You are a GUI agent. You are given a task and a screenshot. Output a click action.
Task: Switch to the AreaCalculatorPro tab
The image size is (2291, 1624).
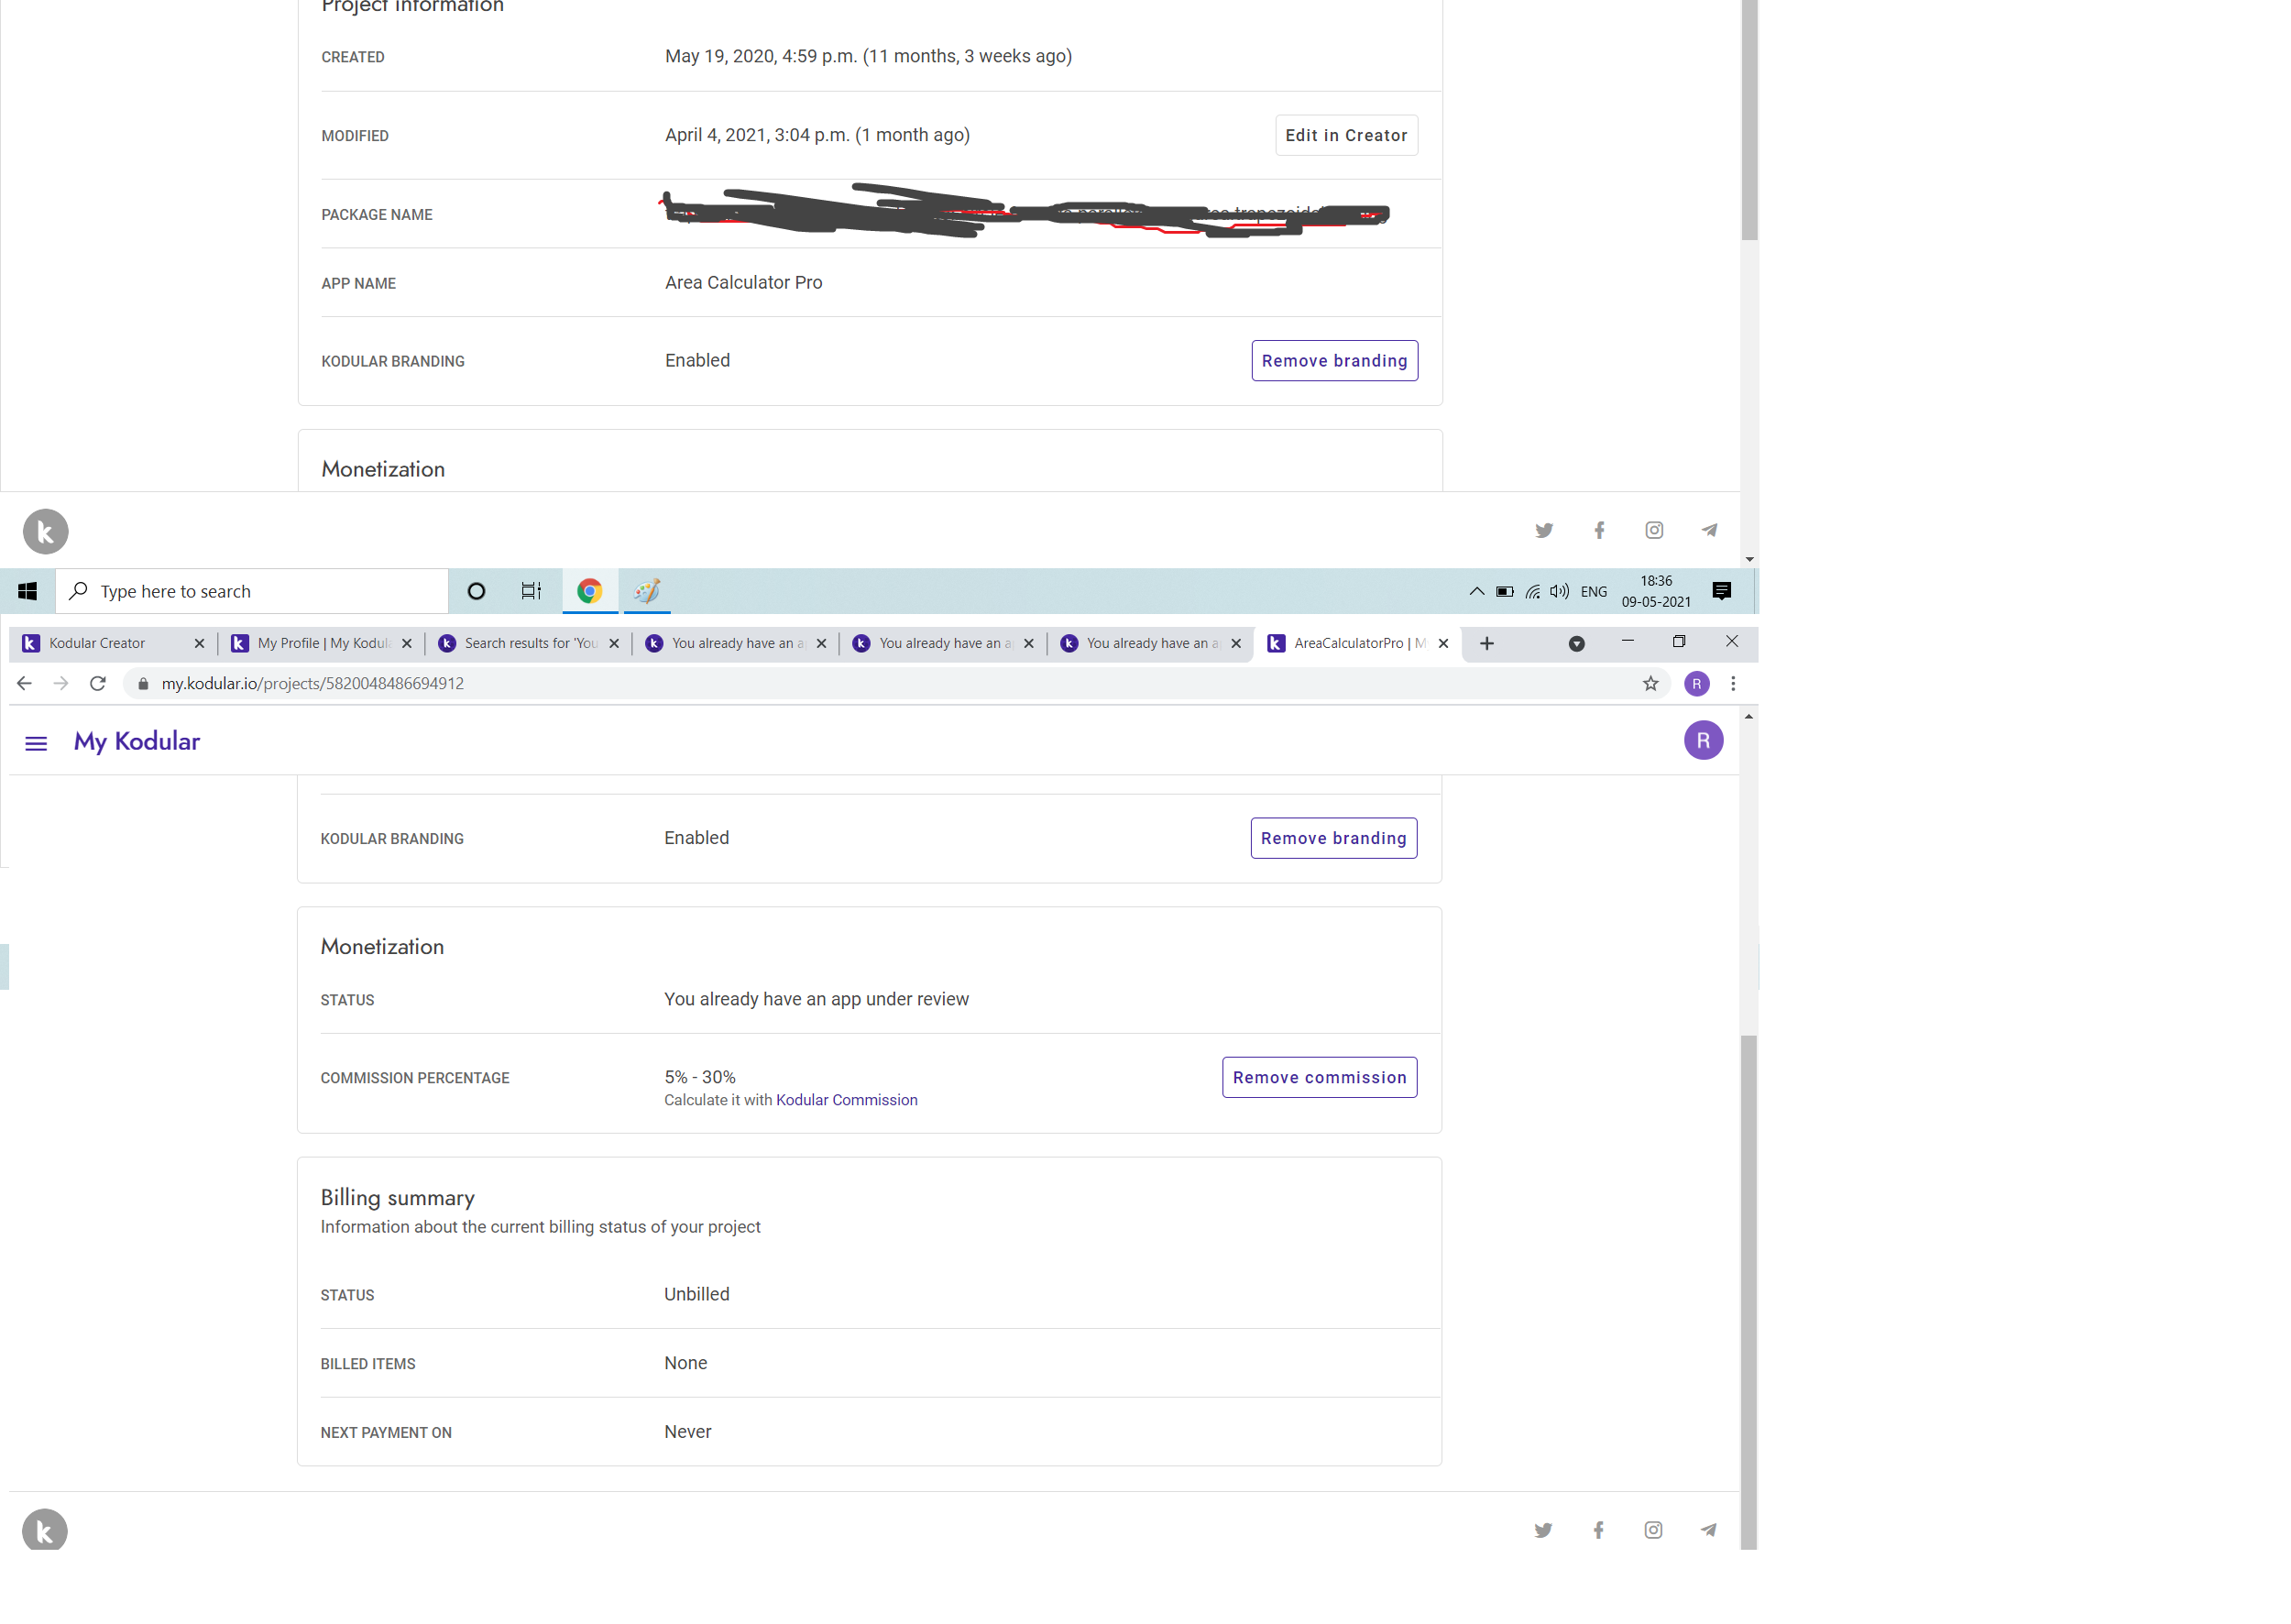point(1359,644)
